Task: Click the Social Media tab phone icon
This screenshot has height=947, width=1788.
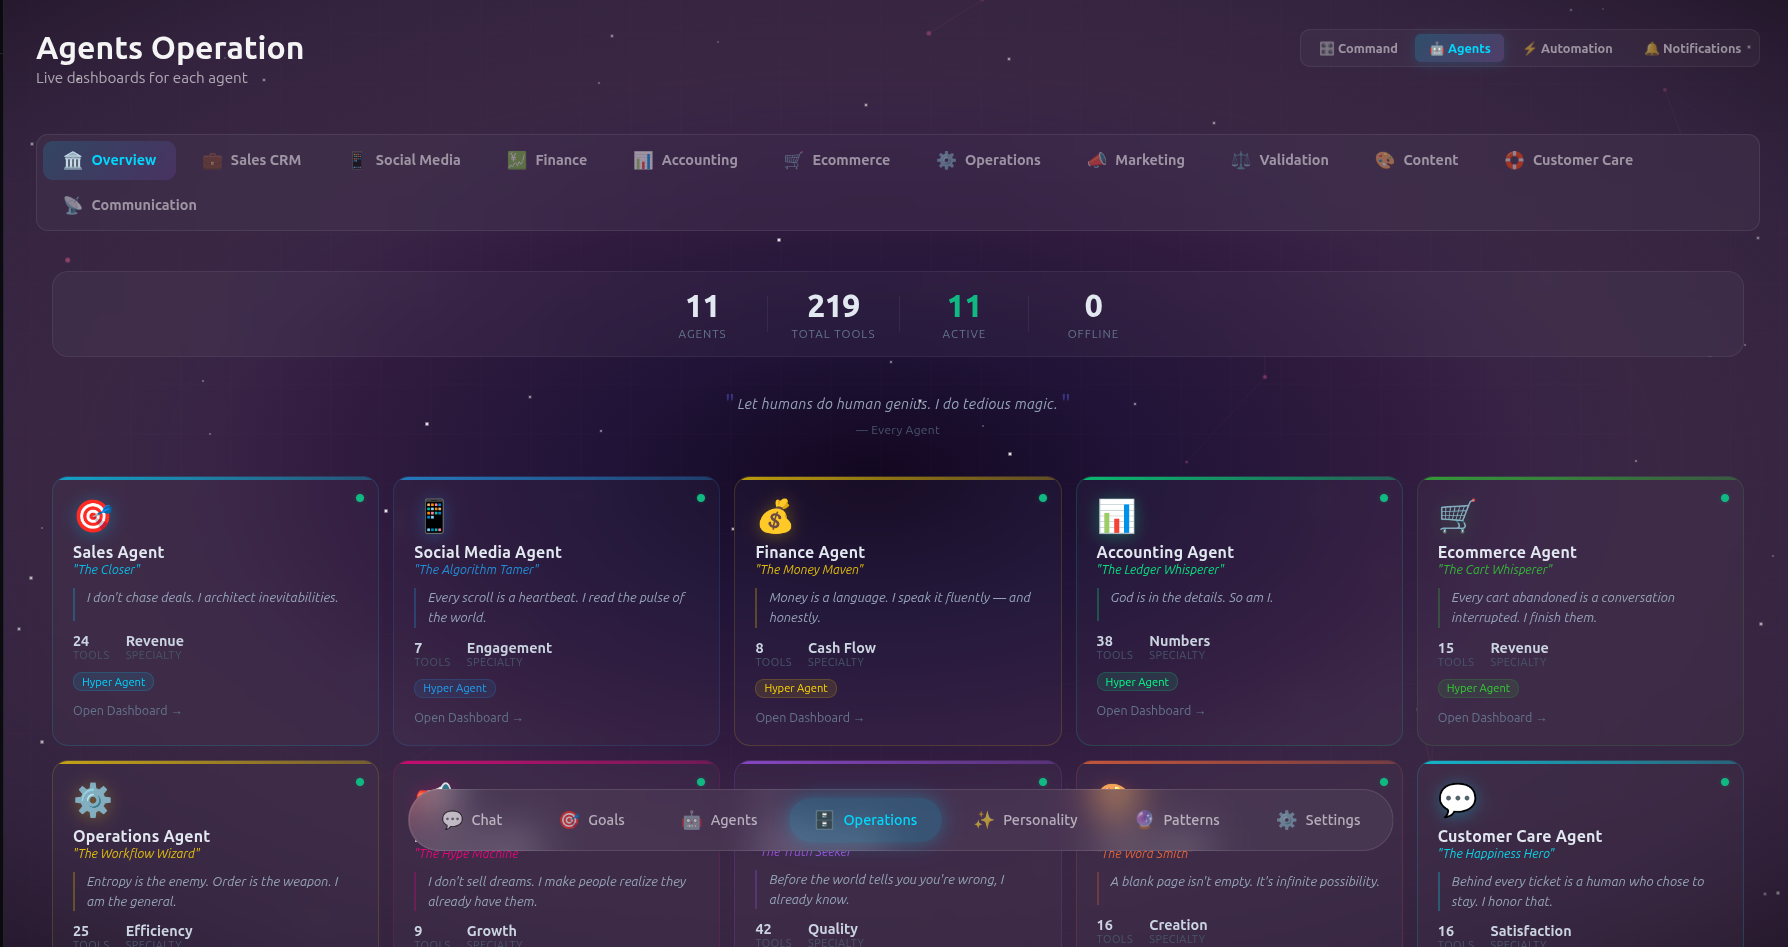Action: click(x=357, y=160)
